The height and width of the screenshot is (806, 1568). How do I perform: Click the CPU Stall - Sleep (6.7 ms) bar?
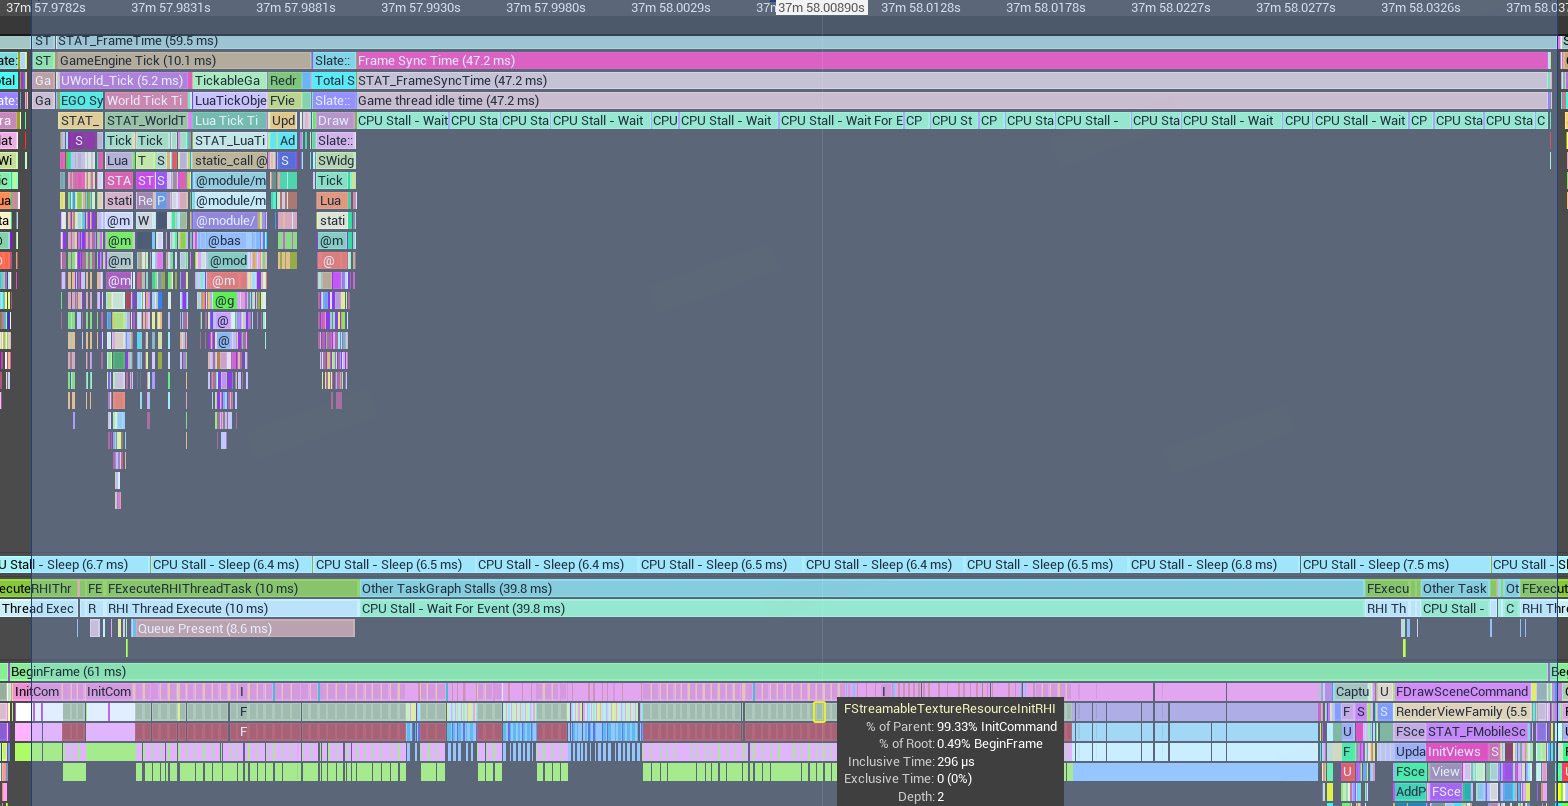coord(74,565)
